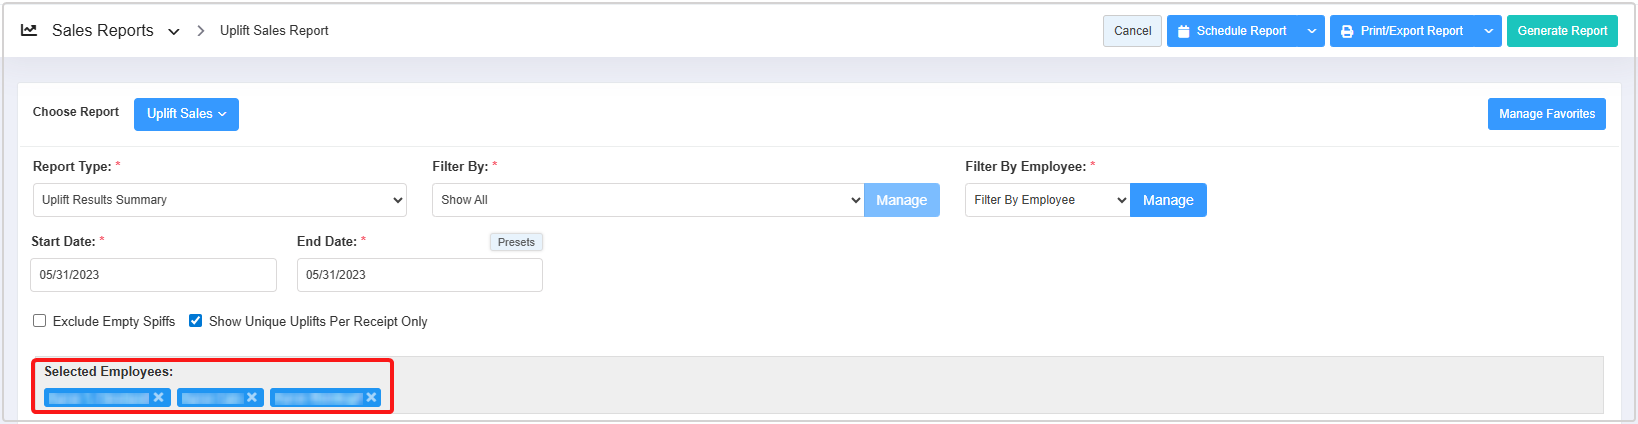Uncheck Show Unique Uplifts Per Receipt Only
1638x424 pixels.
pyautogui.click(x=196, y=321)
